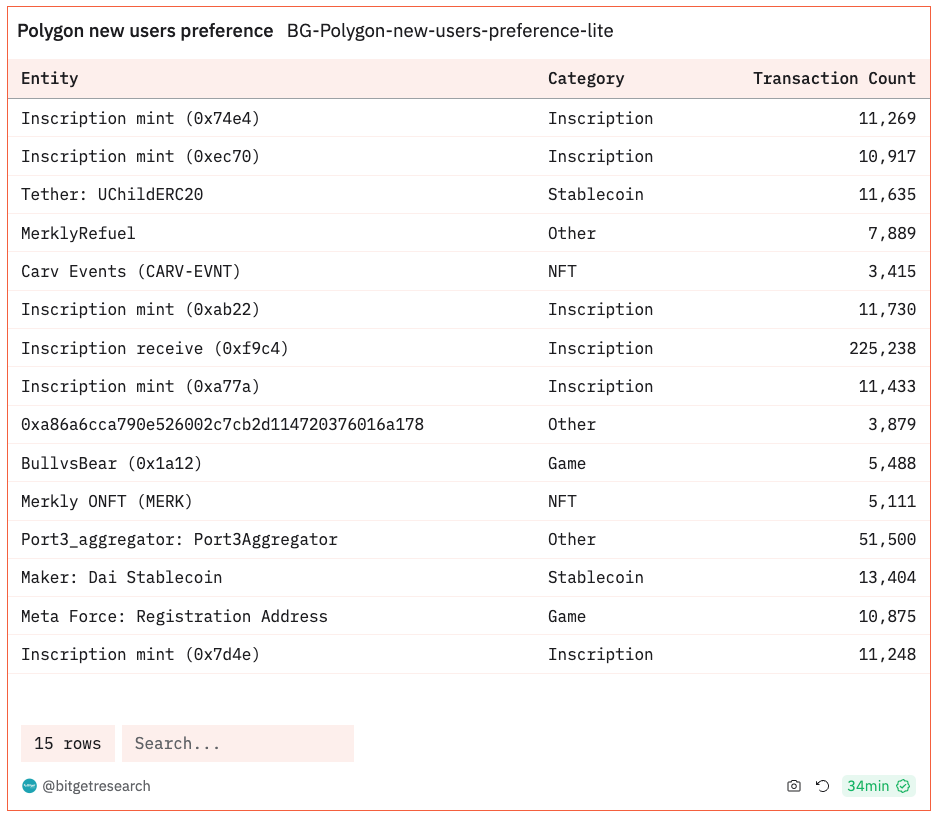Screen dimensions: 940x818
Task: Click the 15 rows indicator
Action: 68,744
